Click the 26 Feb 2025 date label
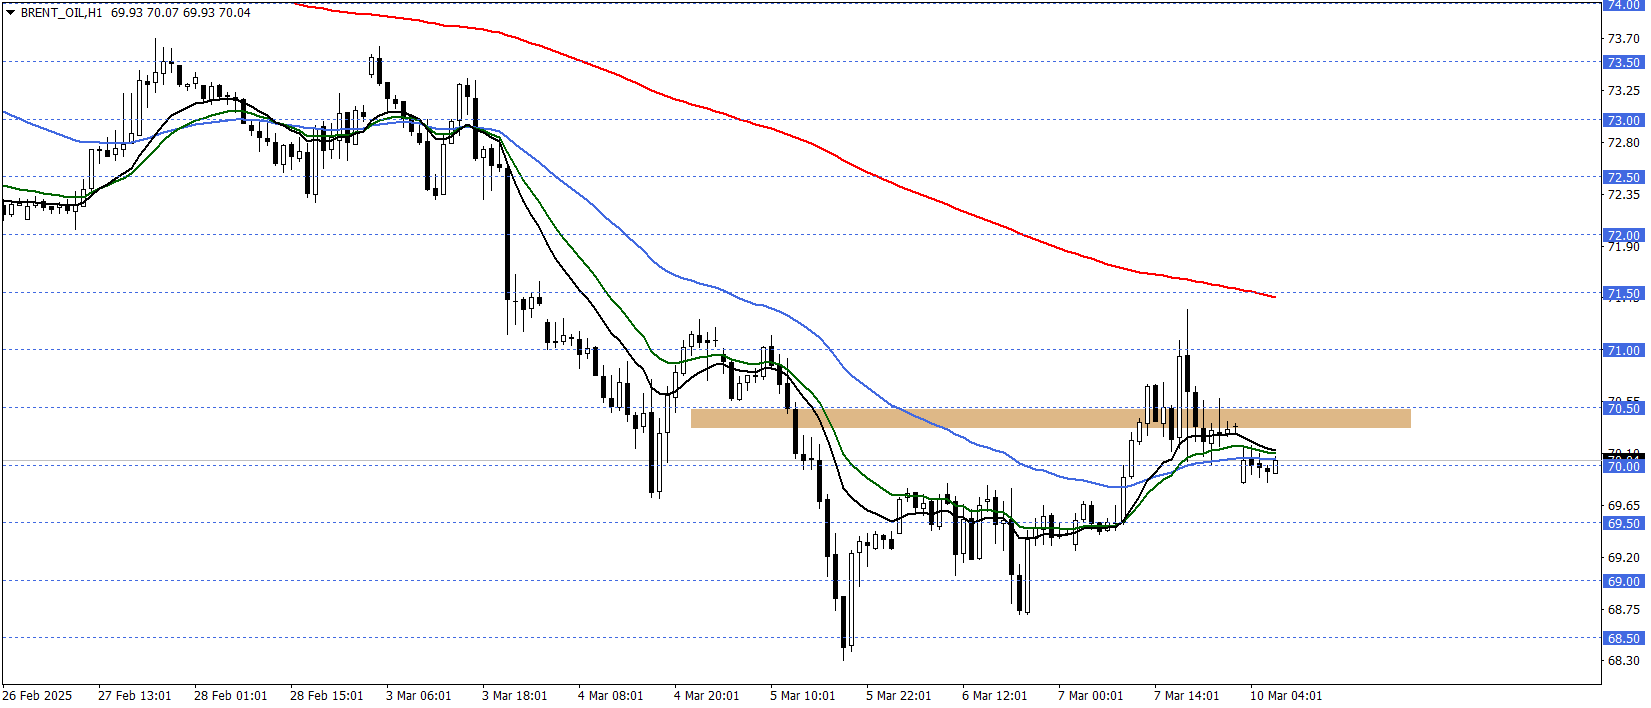Screen dimensions: 1651x708 click(x=37, y=695)
